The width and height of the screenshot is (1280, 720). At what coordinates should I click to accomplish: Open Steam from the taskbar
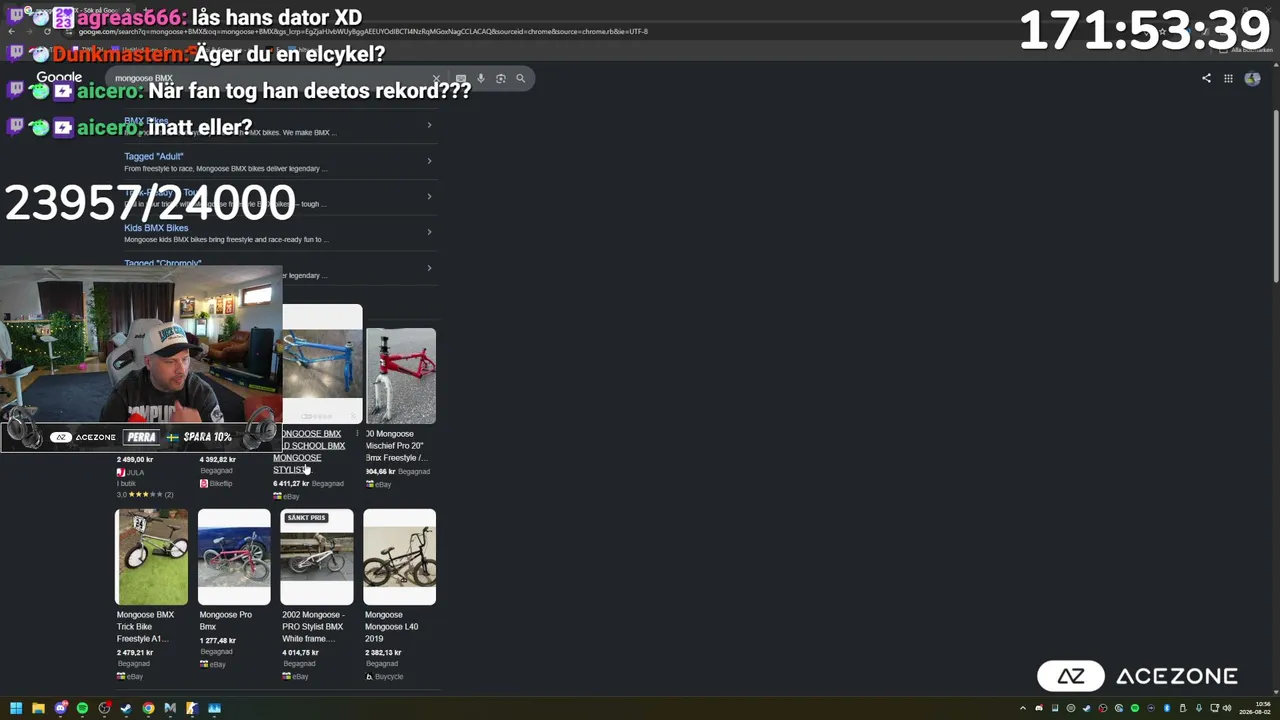tap(126, 708)
